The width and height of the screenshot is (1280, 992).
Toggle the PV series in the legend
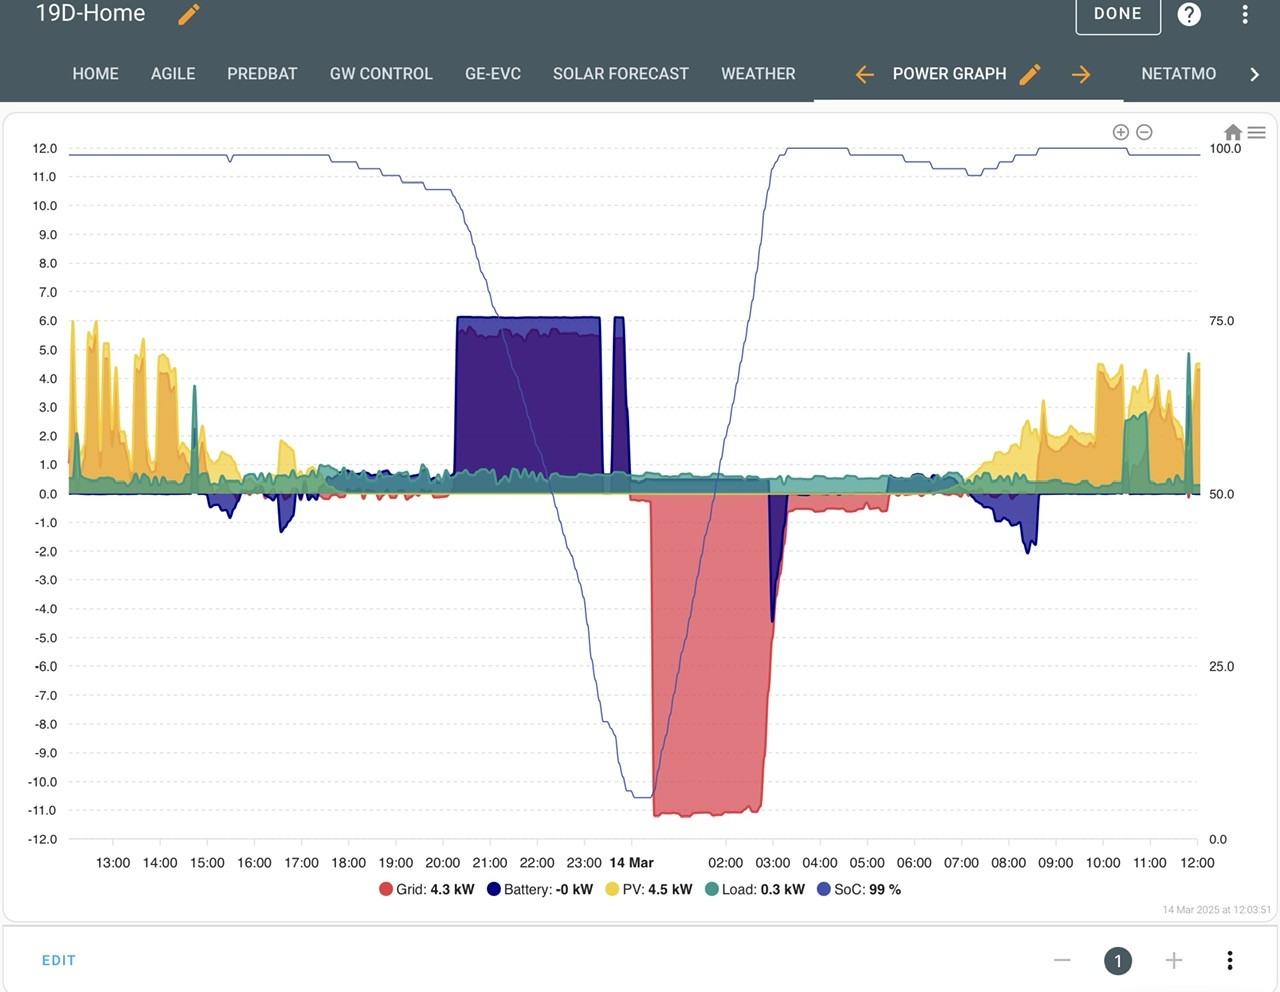click(x=649, y=889)
